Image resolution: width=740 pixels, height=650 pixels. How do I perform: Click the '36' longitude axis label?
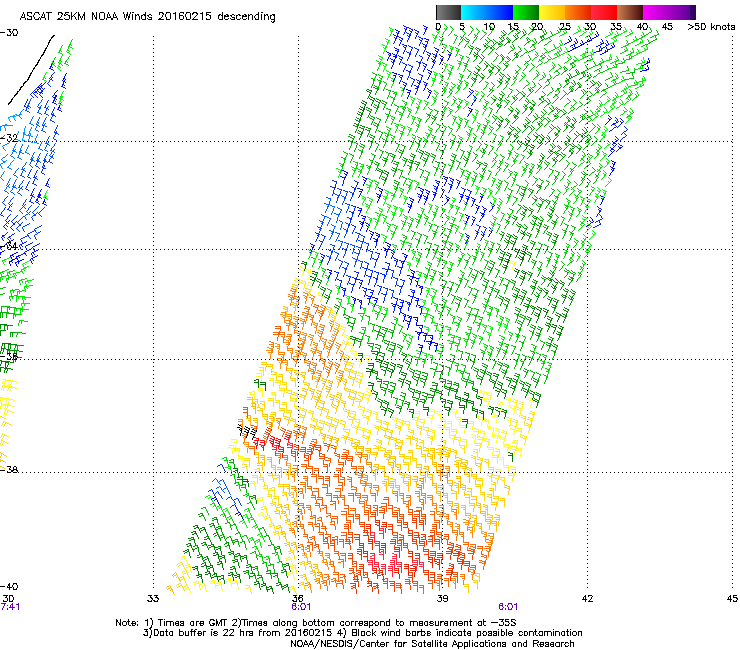[297, 599]
